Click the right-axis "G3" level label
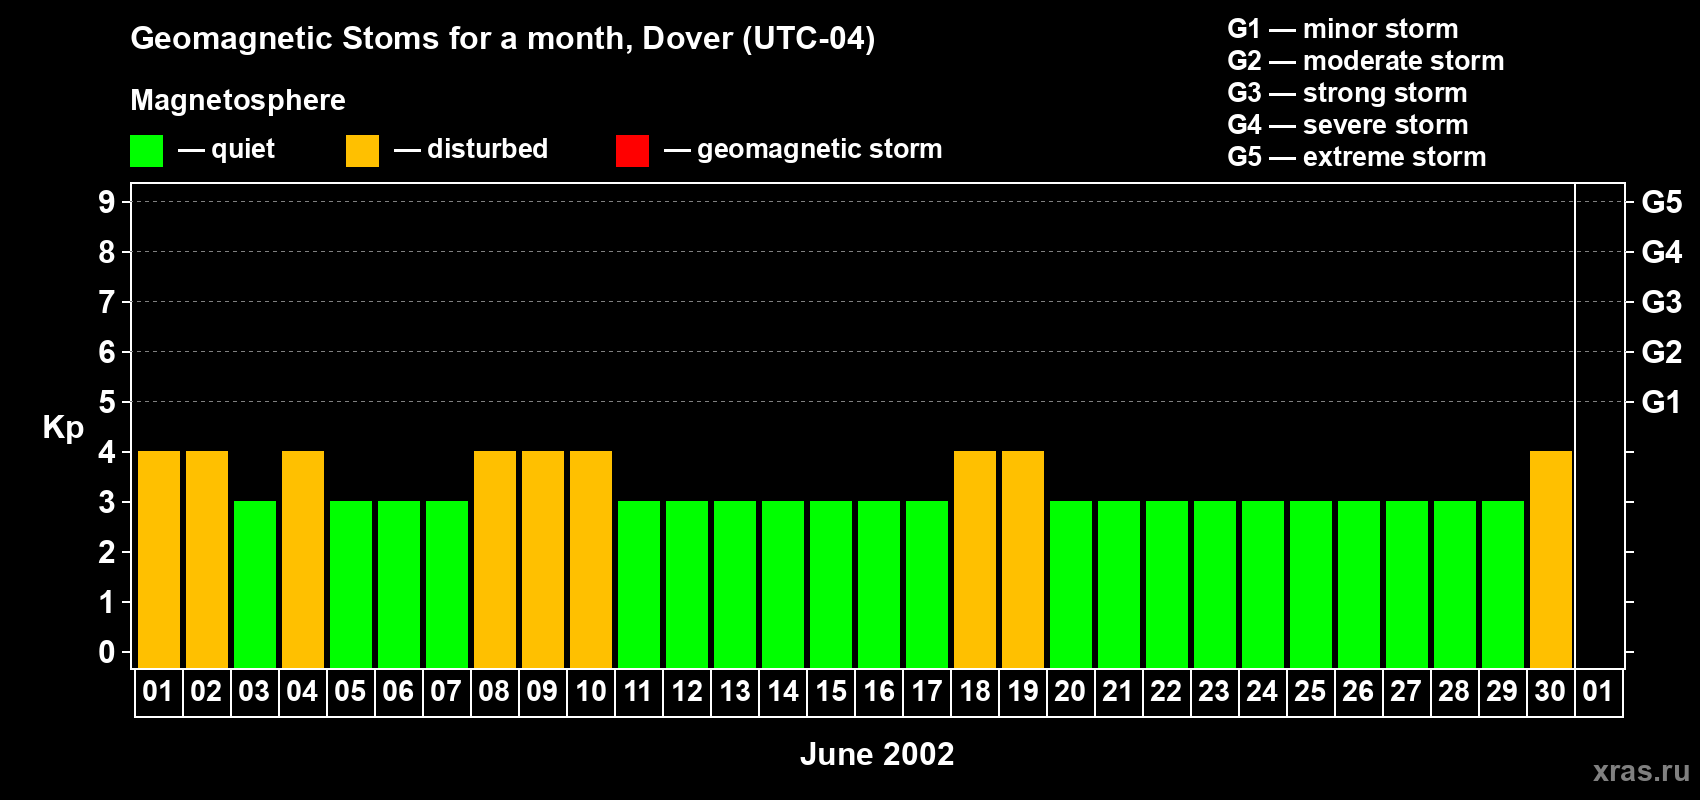Screen dimensions: 1700x800 [1662, 302]
